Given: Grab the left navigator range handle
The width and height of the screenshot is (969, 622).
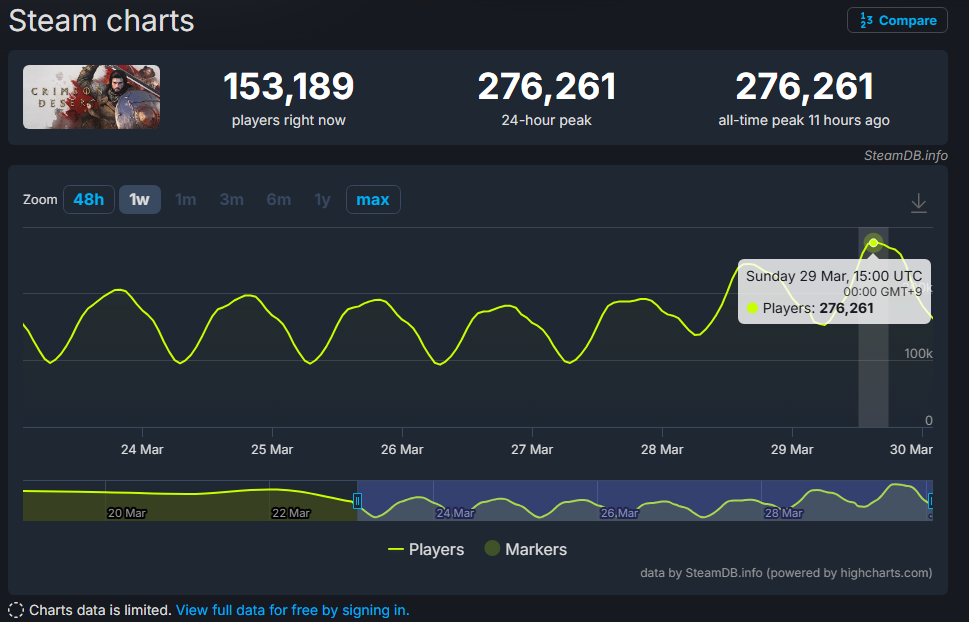Looking at the screenshot, I should point(357,501).
